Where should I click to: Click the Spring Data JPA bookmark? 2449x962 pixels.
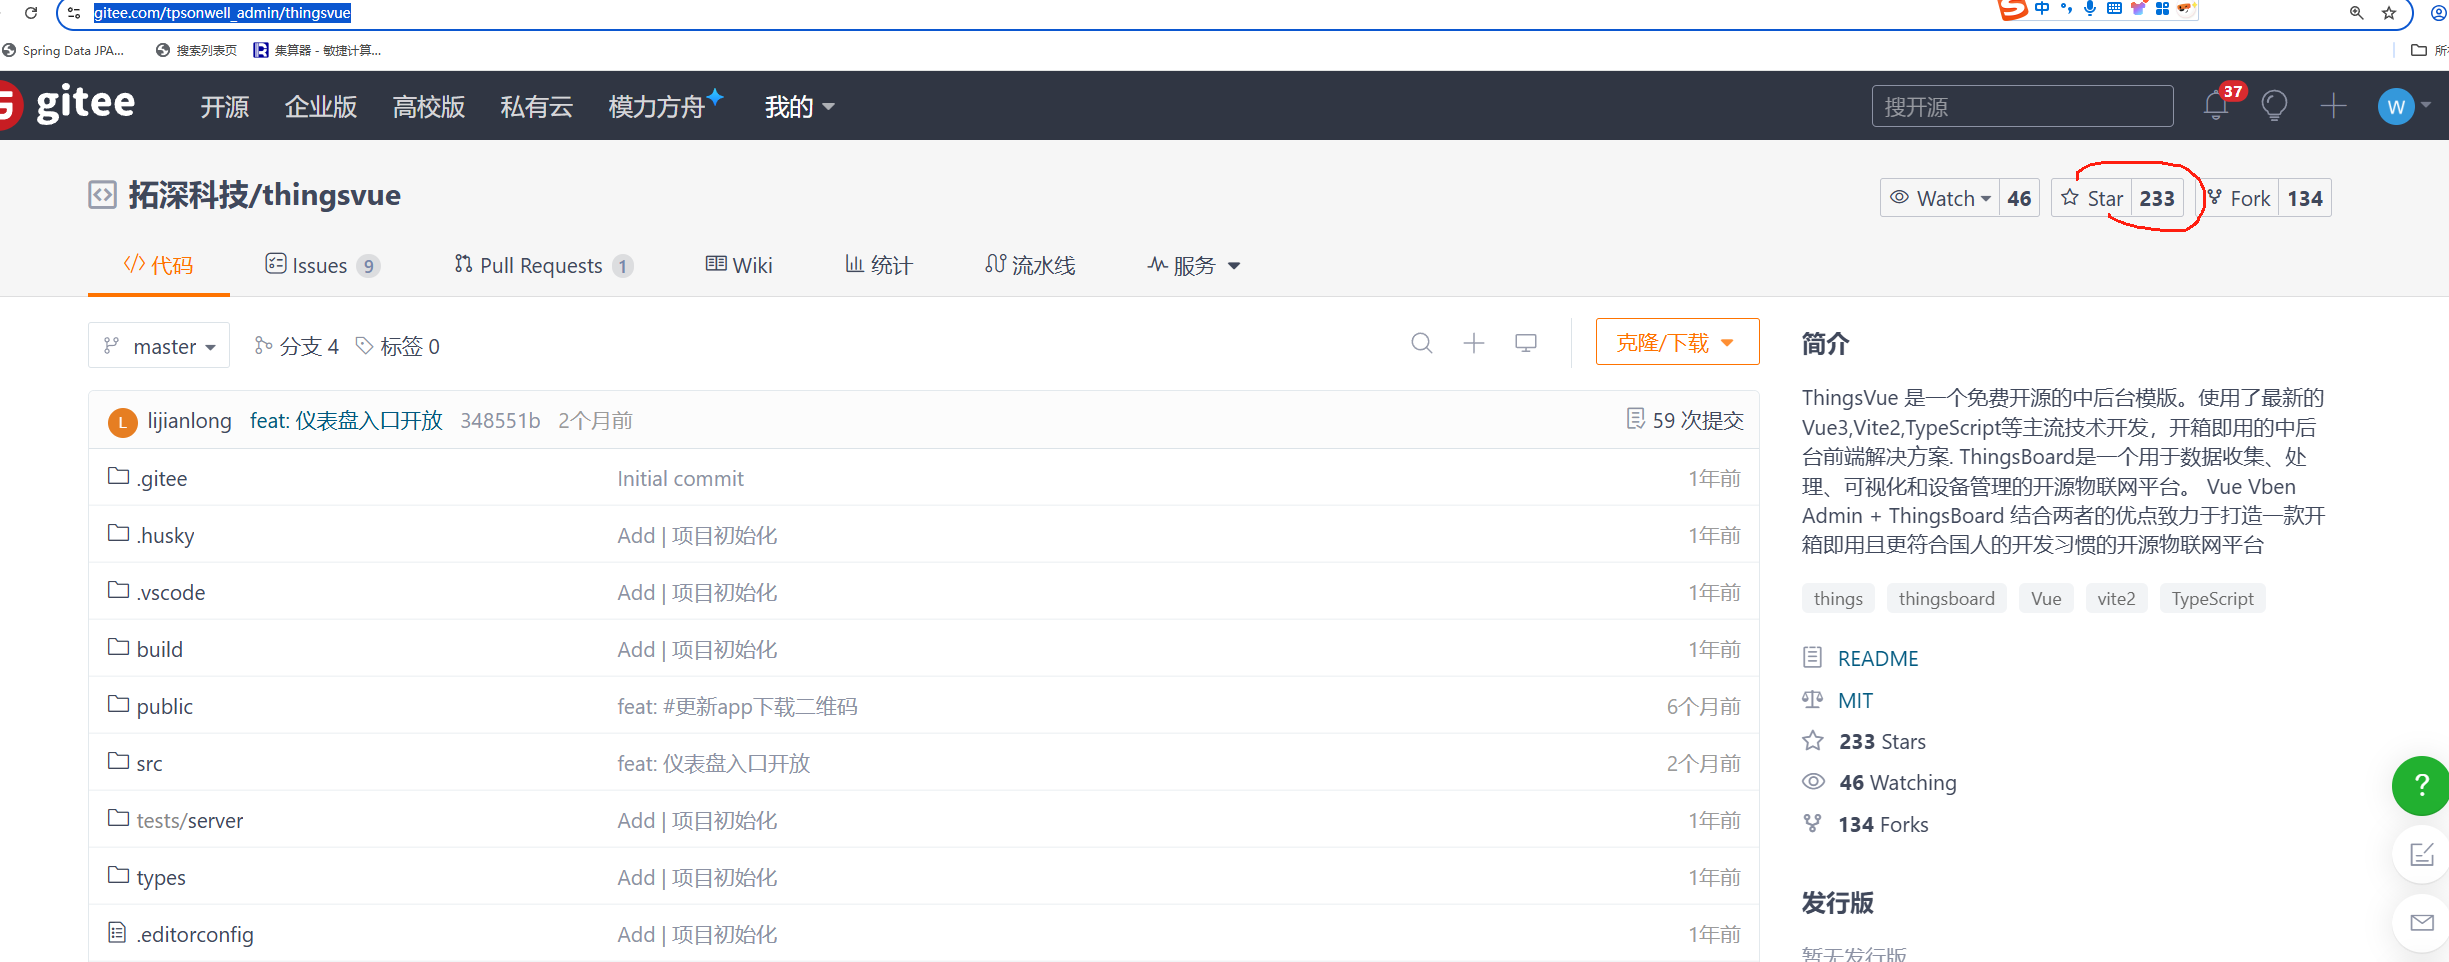click(x=64, y=50)
